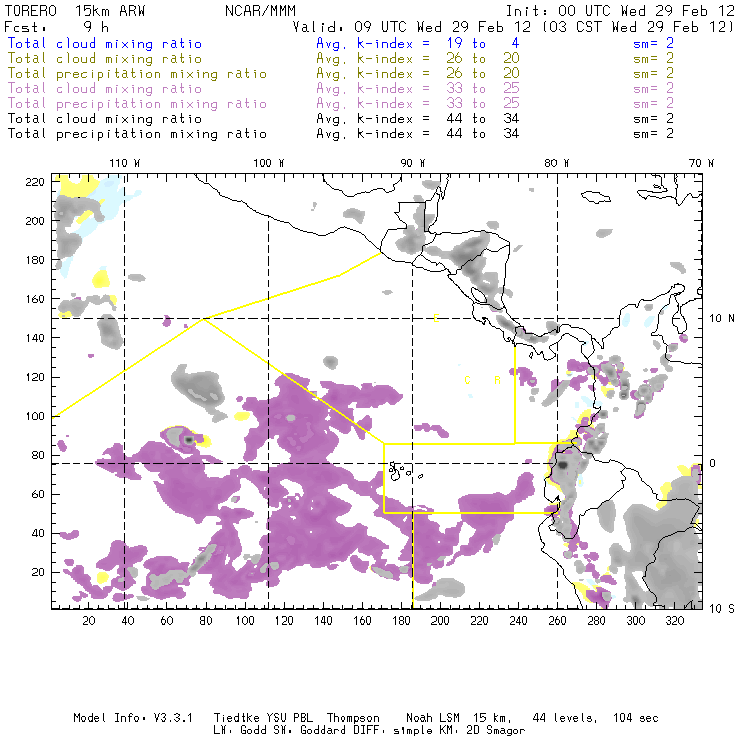Click the 'Model Info: V3.3.1' text
This screenshot has height=740, width=740.
coord(133,718)
